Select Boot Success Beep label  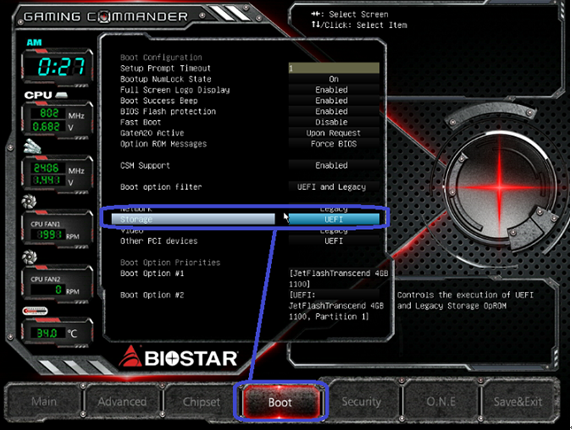[159, 101]
